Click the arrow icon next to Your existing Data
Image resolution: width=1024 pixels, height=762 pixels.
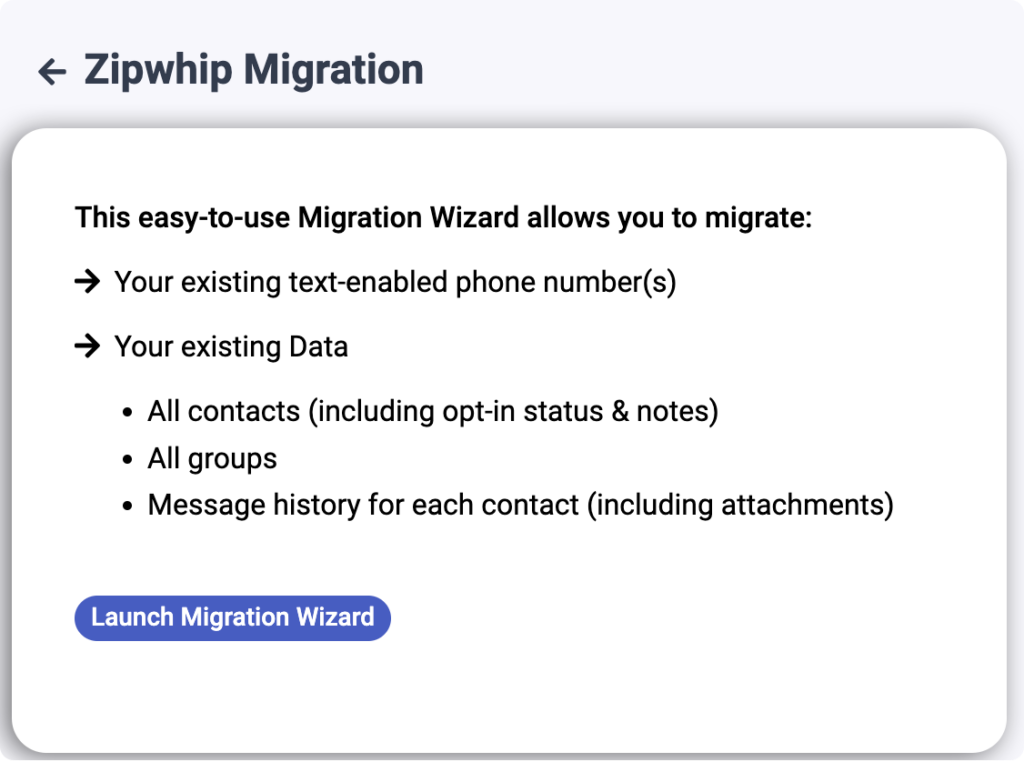(x=88, y=346)
